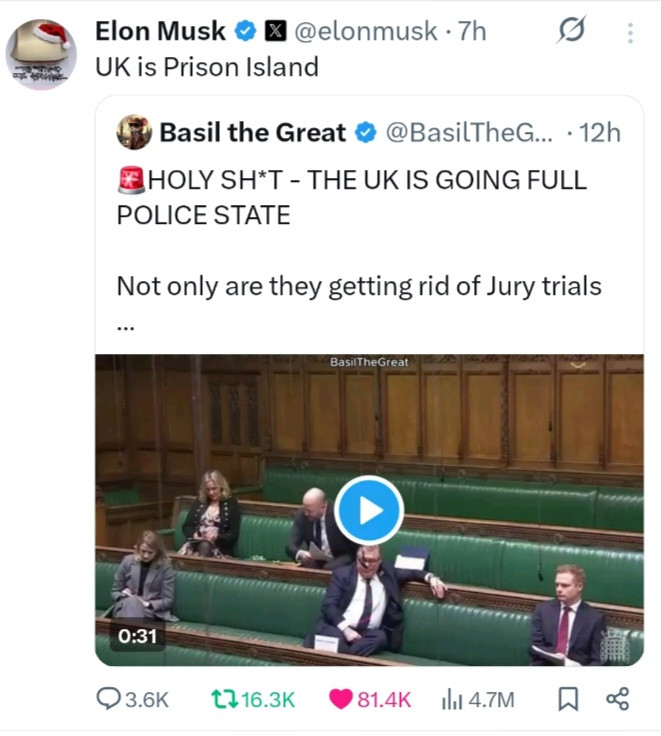Click the Grok slashed-circle icon
661x736 pixels.
[x=572, y=32]
